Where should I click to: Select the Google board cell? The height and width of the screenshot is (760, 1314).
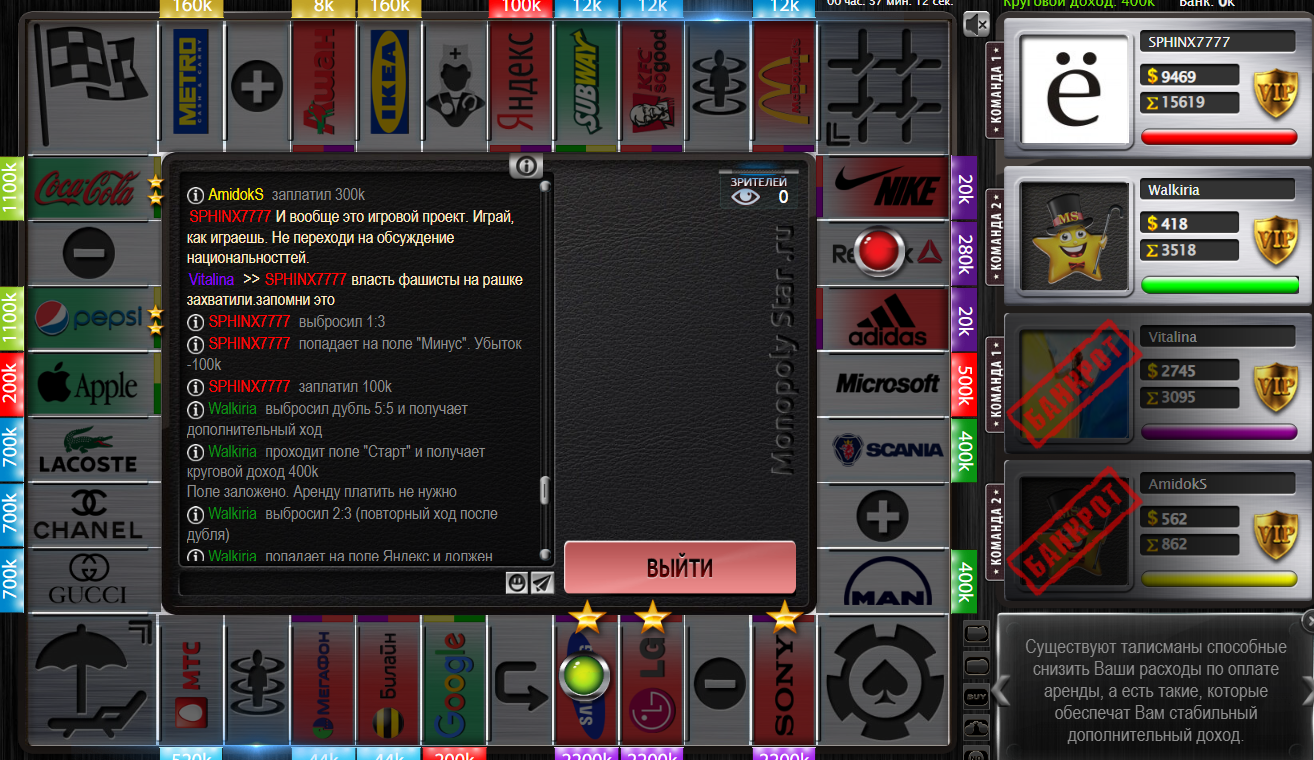[x=455, y=682]
